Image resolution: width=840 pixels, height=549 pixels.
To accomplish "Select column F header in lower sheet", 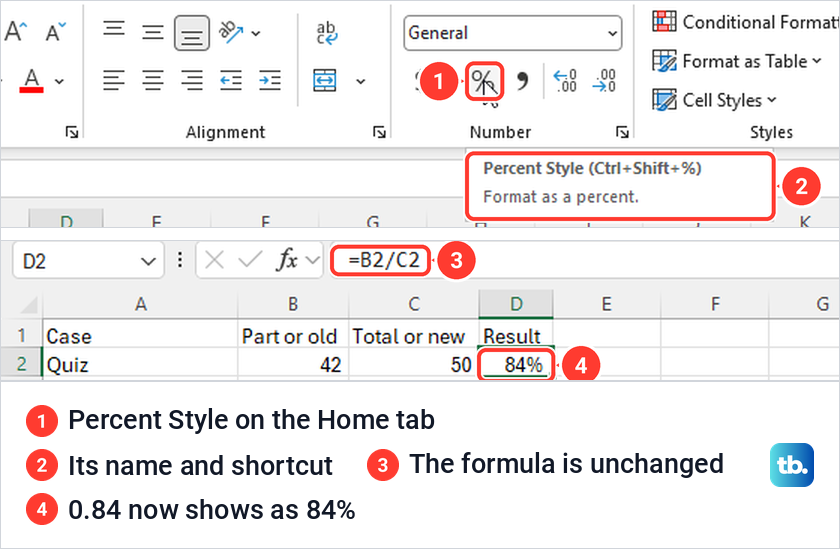I will click(715, 304).
